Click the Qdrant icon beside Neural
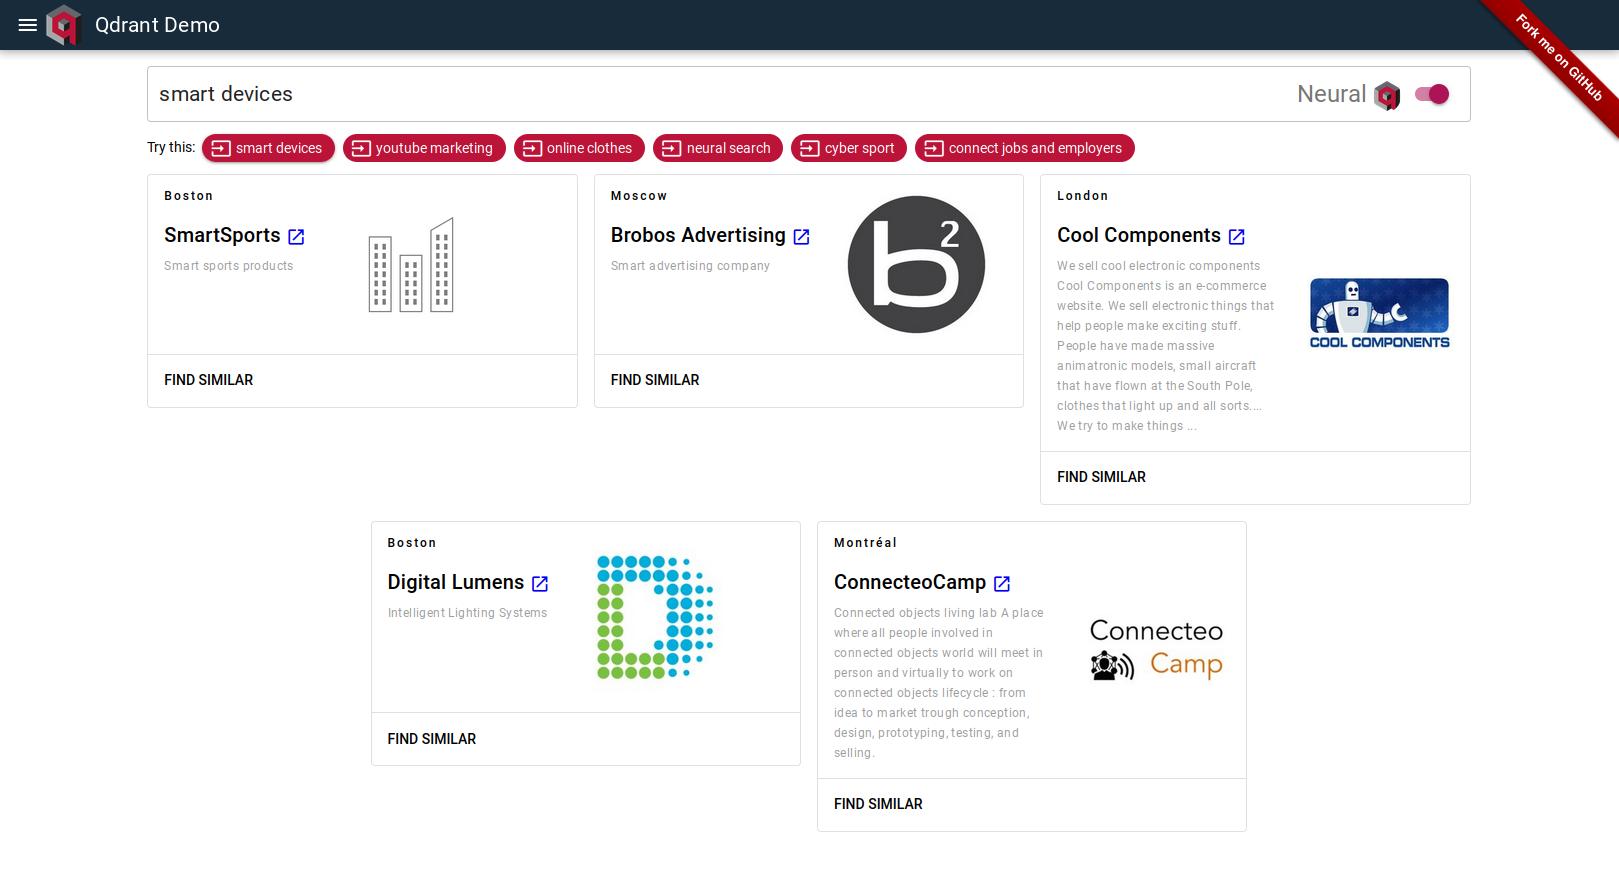 [1387, 95]
